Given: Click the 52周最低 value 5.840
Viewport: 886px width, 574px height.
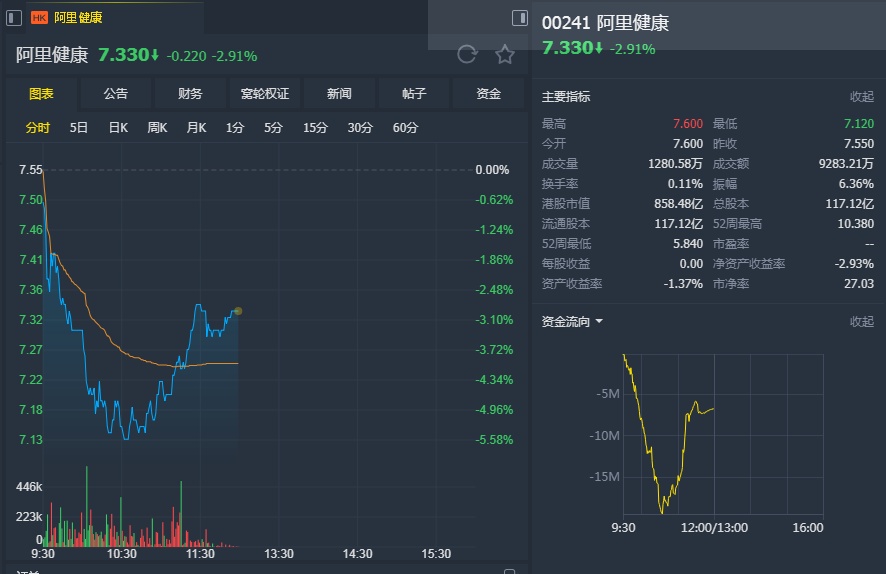Looking at the screenshot, I should point(688,243).
